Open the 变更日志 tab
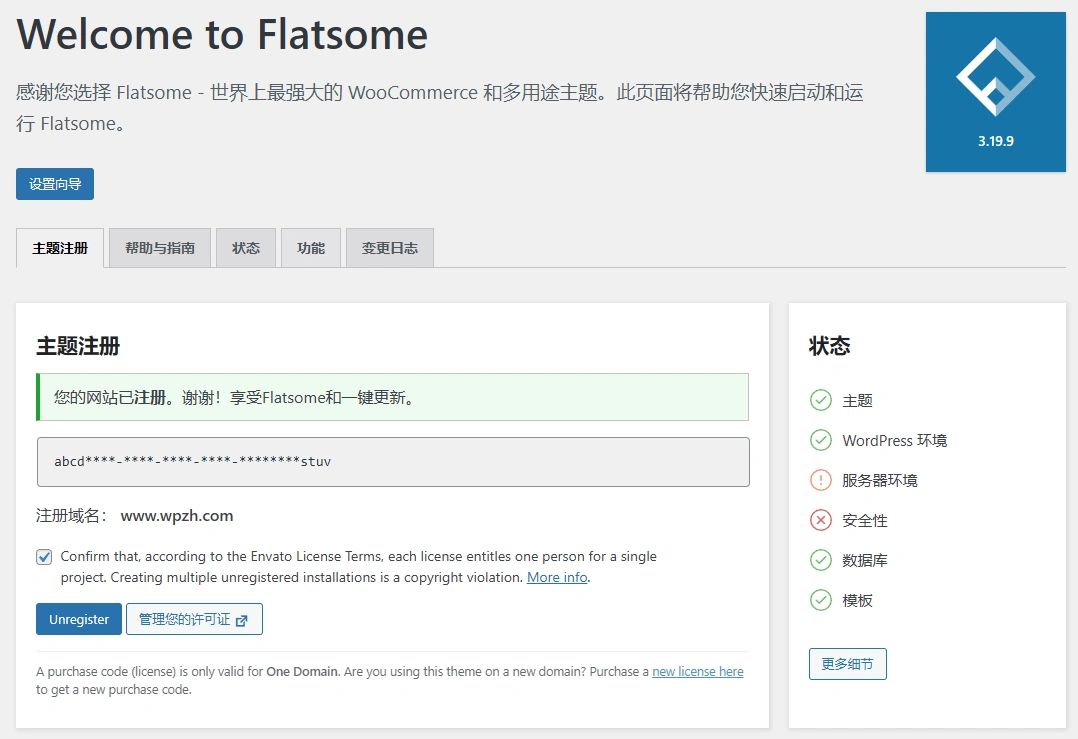 [x=390, y=247]
